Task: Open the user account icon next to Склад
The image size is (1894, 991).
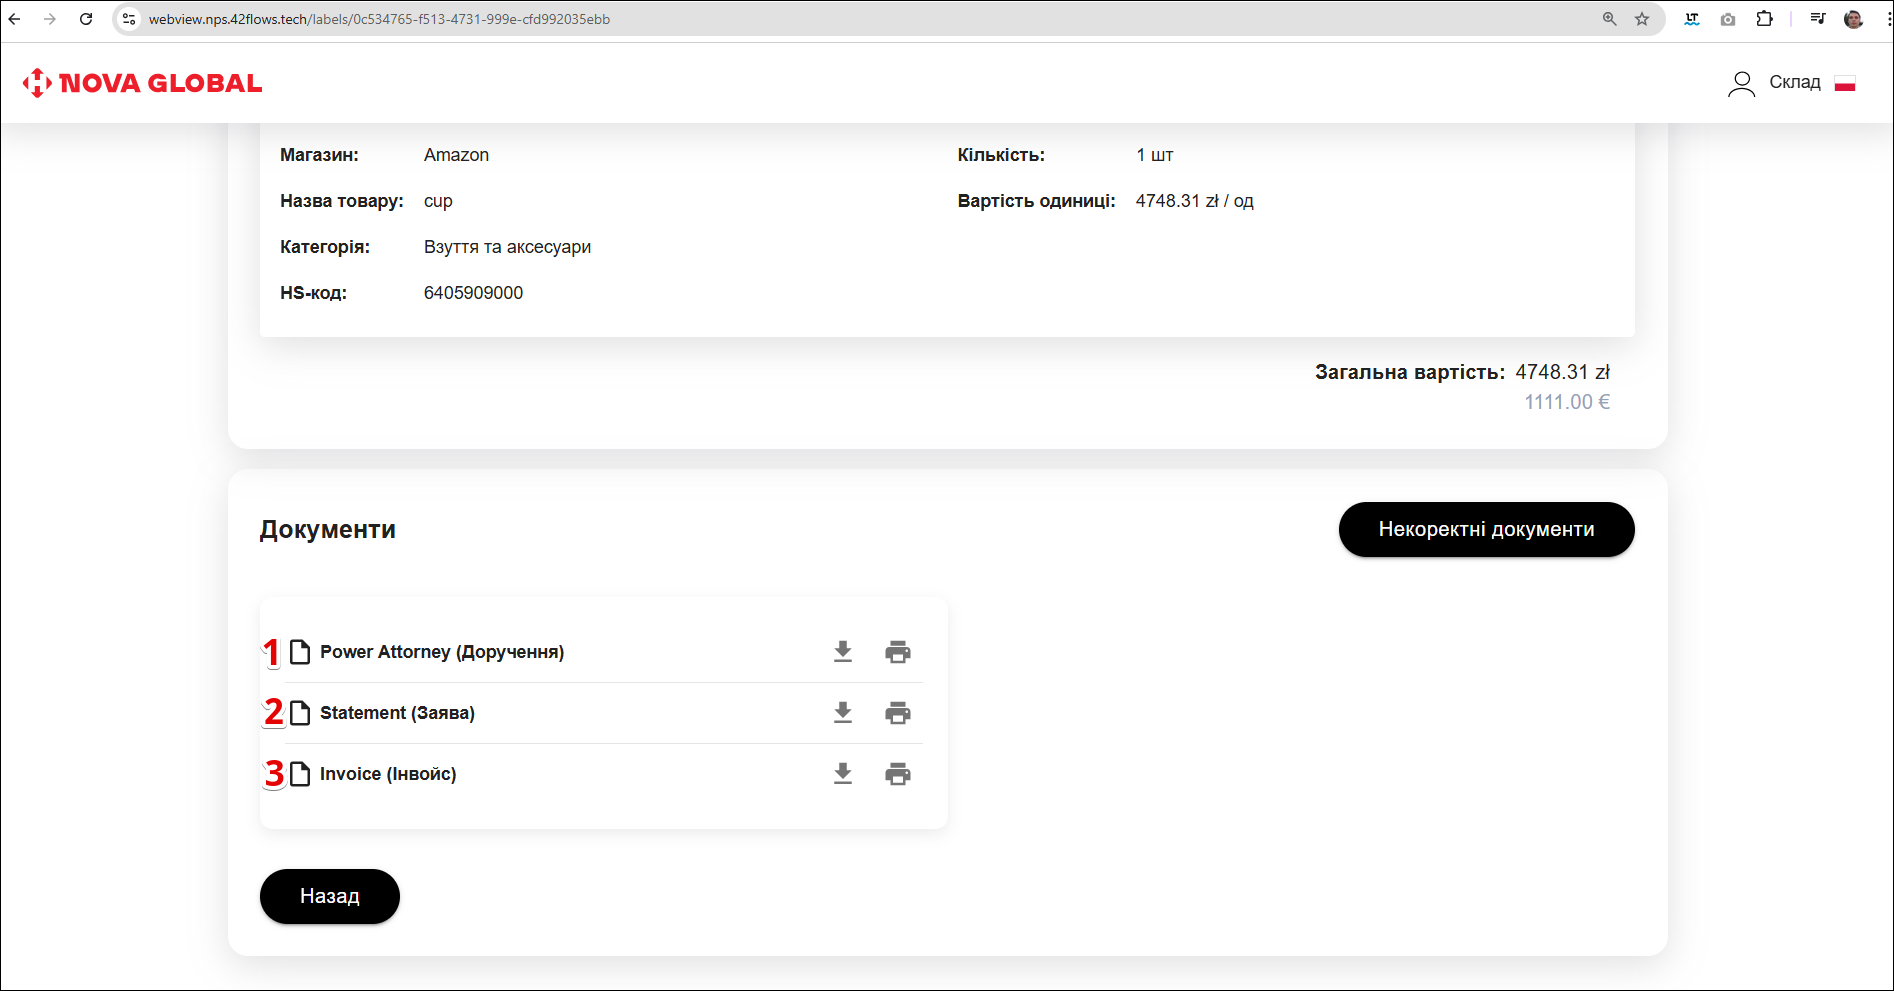Action: click(1741, 83)
